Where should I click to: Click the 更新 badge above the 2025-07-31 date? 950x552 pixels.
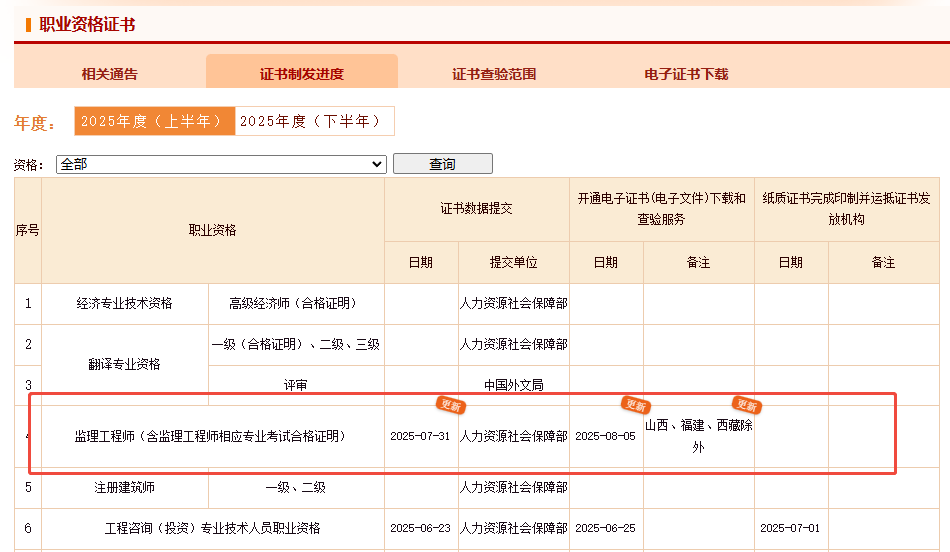coord(450,405)
